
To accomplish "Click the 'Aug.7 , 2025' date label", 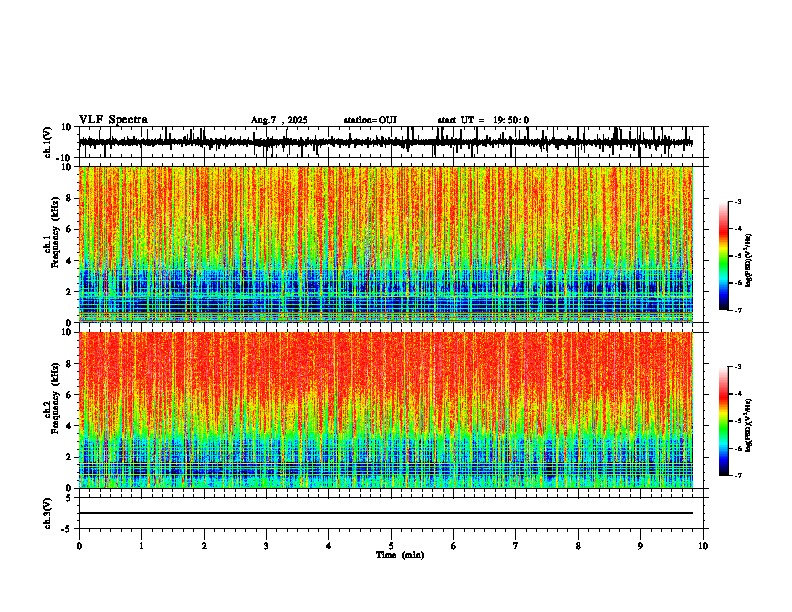I will point(279,120).
